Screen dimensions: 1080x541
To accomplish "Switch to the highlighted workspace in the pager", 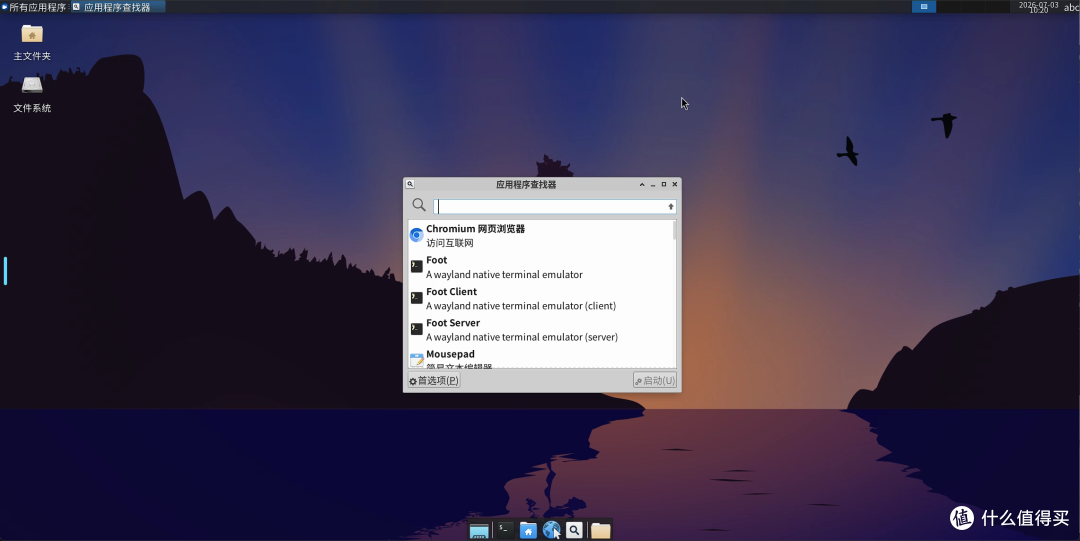I will tap(924, 7).
